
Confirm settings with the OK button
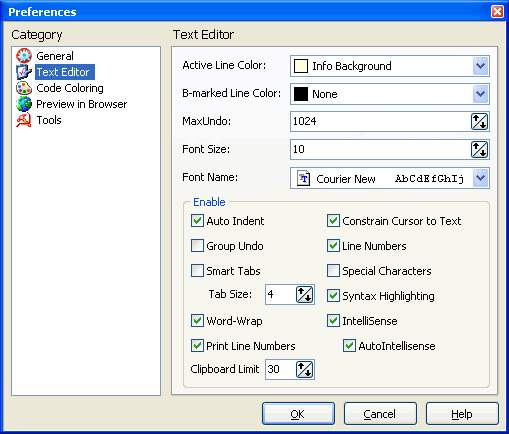(x=298, y=414)
